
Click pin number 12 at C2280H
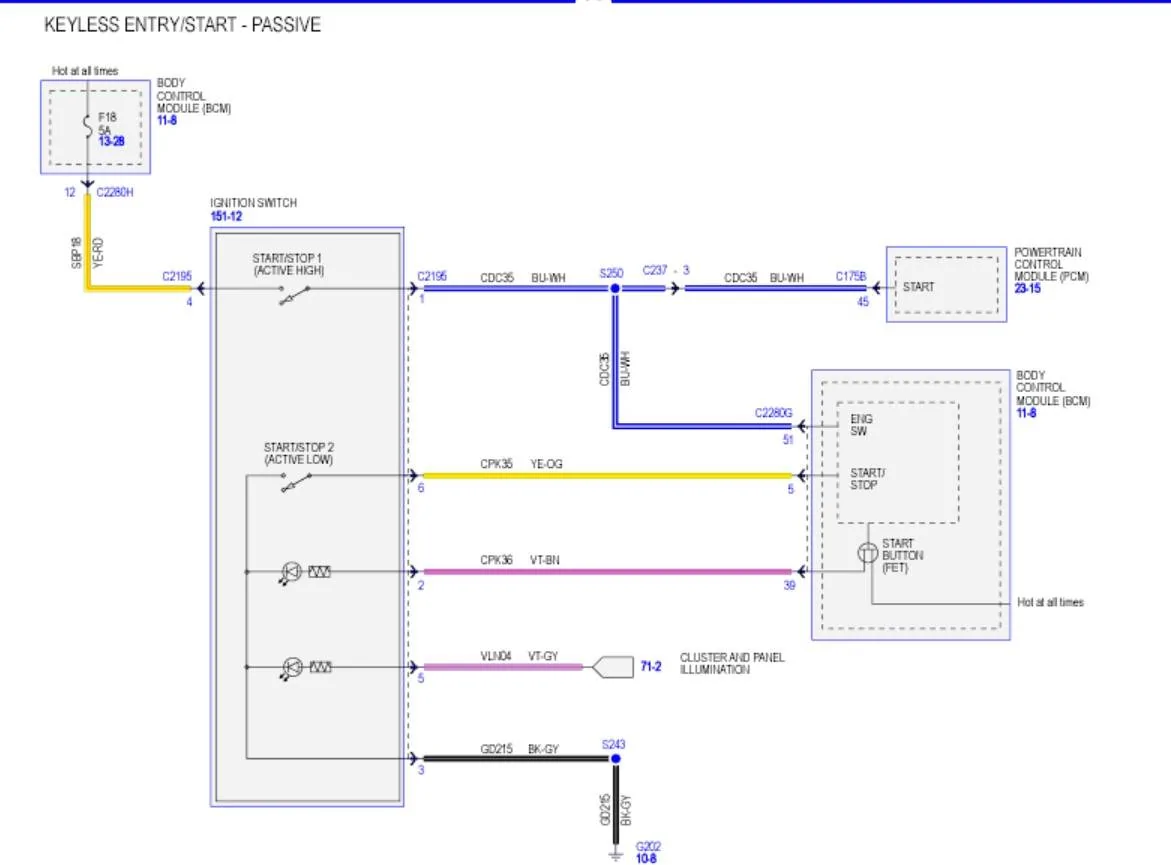point(69,193)
